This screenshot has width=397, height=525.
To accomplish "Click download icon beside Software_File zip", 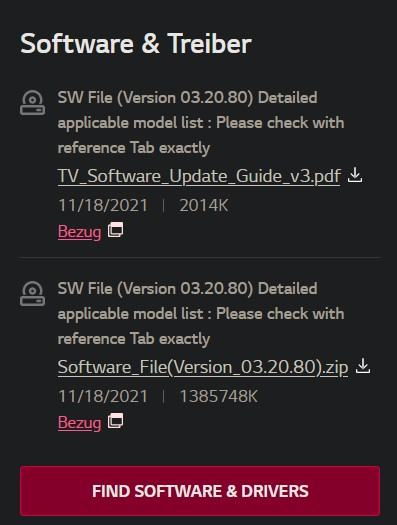I will (363, 366).
